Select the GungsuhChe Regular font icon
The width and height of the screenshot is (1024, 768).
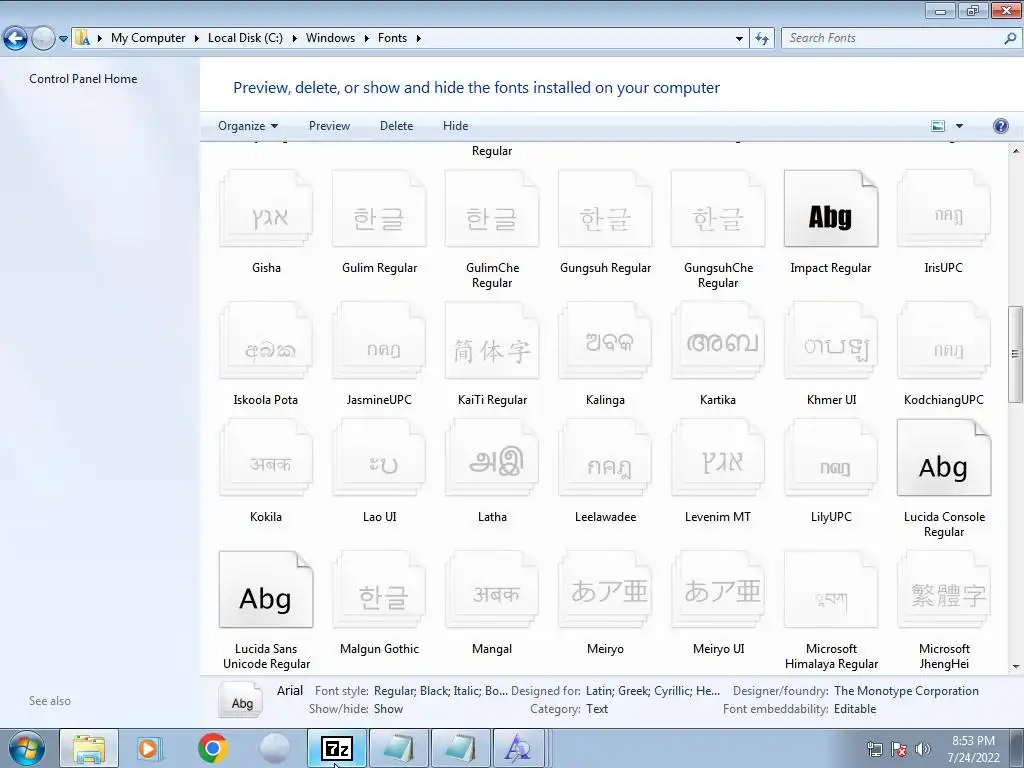pyautogui.click(x=718, y=208)
